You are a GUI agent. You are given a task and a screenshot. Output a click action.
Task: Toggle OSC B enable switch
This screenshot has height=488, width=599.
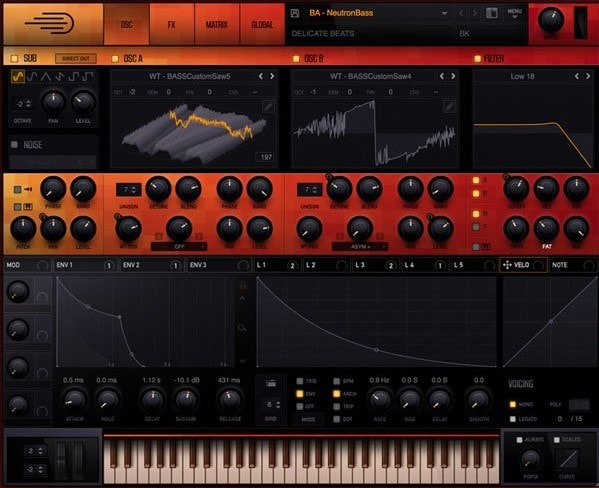point(296,58)
